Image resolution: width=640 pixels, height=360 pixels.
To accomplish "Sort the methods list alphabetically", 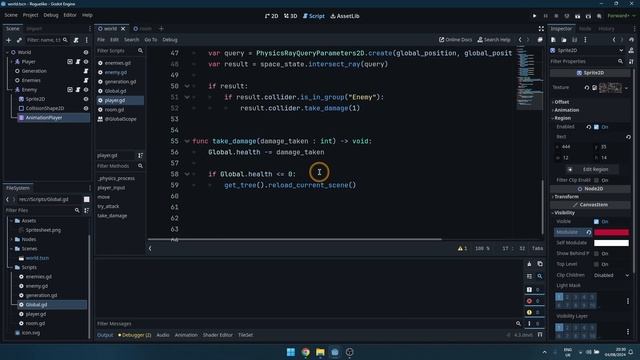I will (140, 156).
